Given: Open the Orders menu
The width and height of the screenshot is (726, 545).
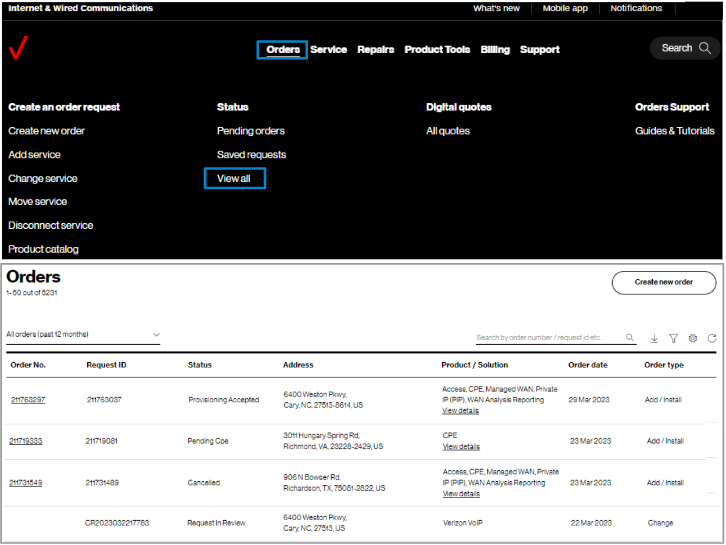Looking at the screenshot, I should pyautogui.click(x=282, y=50).
